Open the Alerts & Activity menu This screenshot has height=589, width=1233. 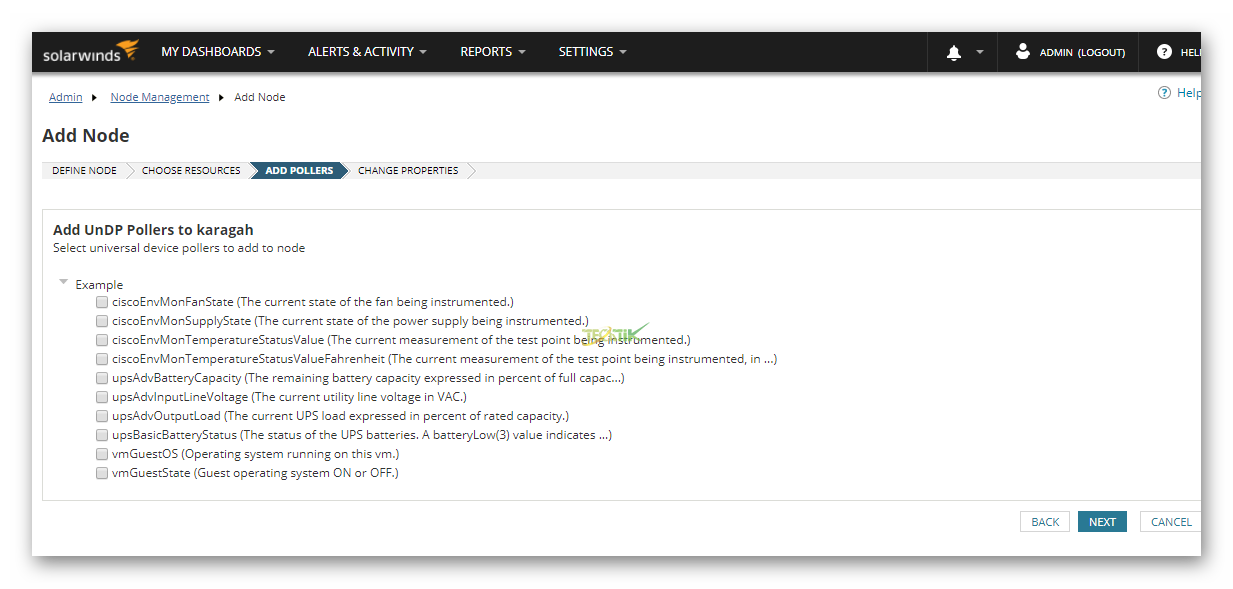pyautogui.click(x=367, y=52)
